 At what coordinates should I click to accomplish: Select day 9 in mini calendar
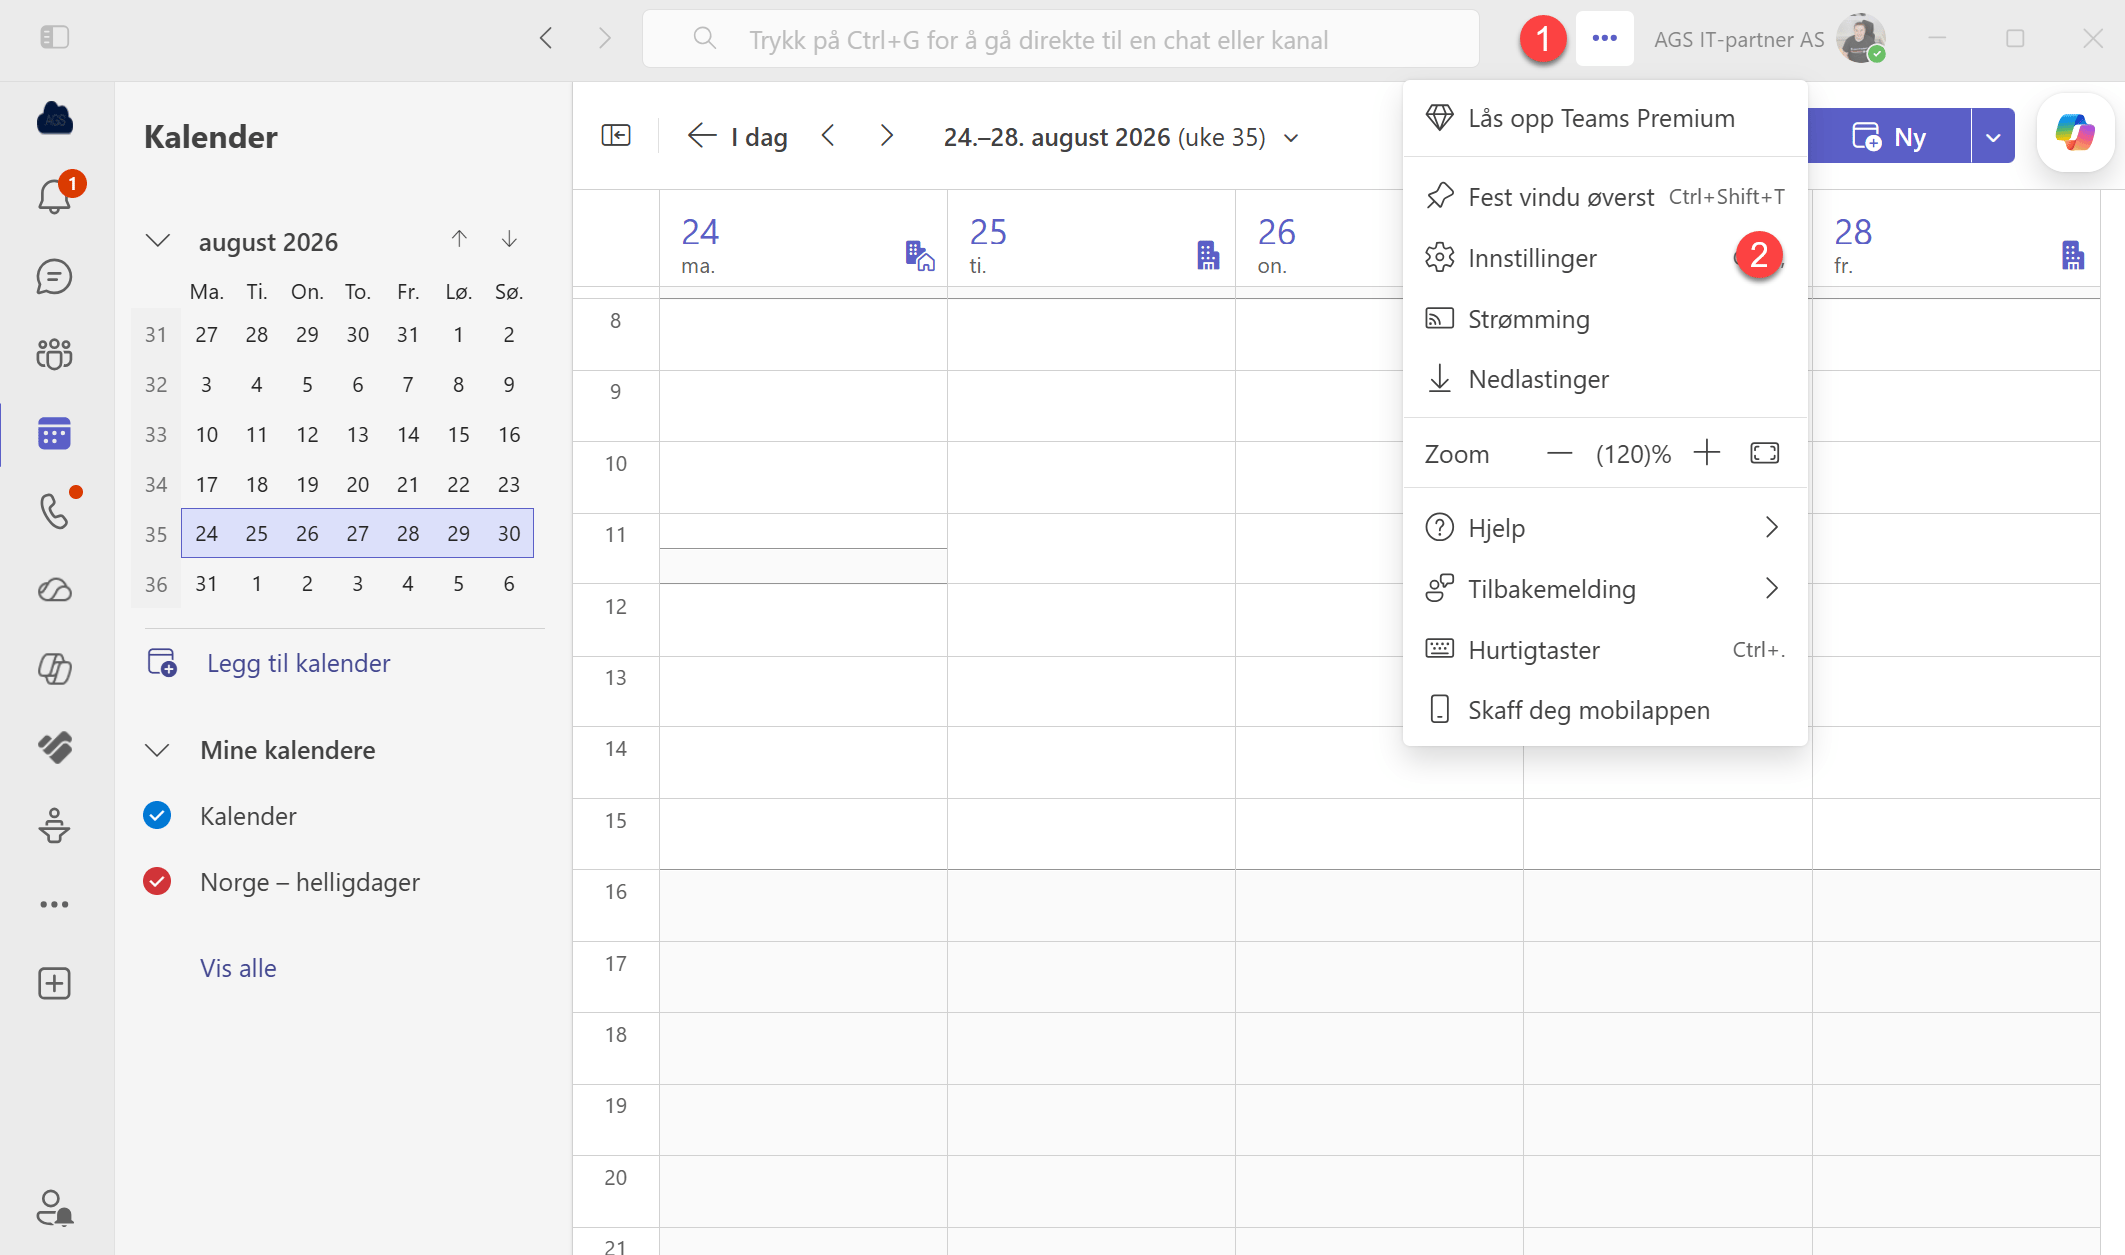(509, 384)
